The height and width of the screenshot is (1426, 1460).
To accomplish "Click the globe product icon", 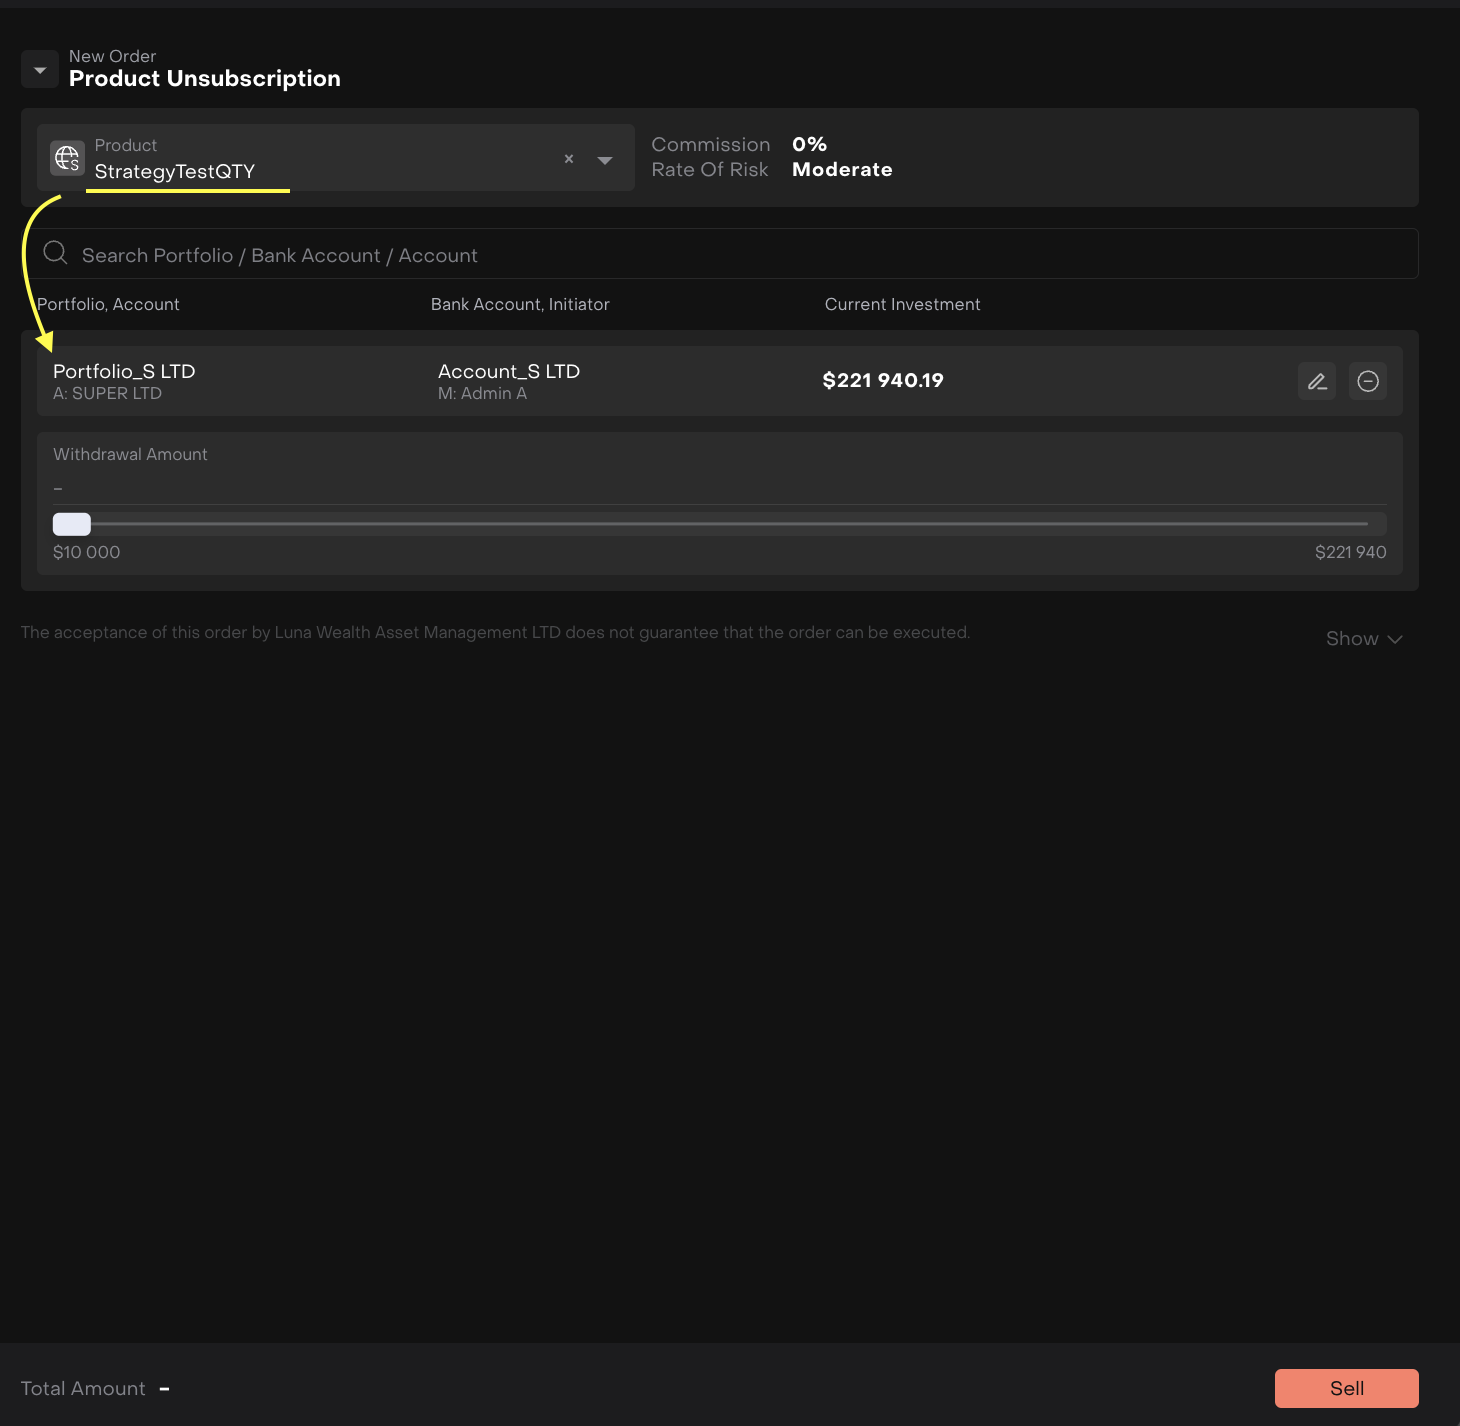I will (67, 158).
